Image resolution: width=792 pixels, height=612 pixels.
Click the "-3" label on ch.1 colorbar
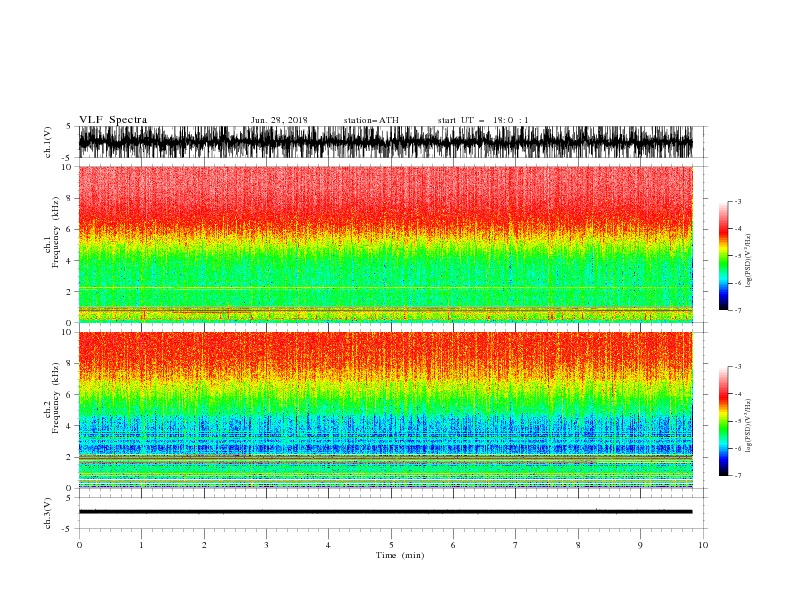tap(738, 202)
